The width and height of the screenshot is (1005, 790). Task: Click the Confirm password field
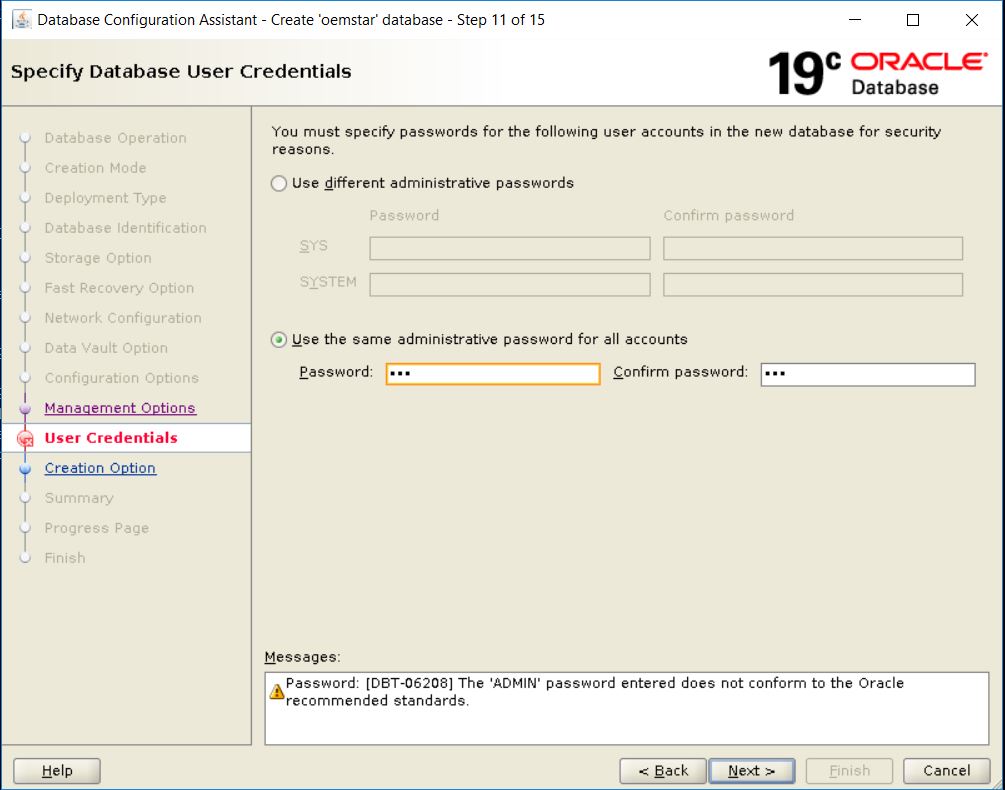click(x=867, y=374)
